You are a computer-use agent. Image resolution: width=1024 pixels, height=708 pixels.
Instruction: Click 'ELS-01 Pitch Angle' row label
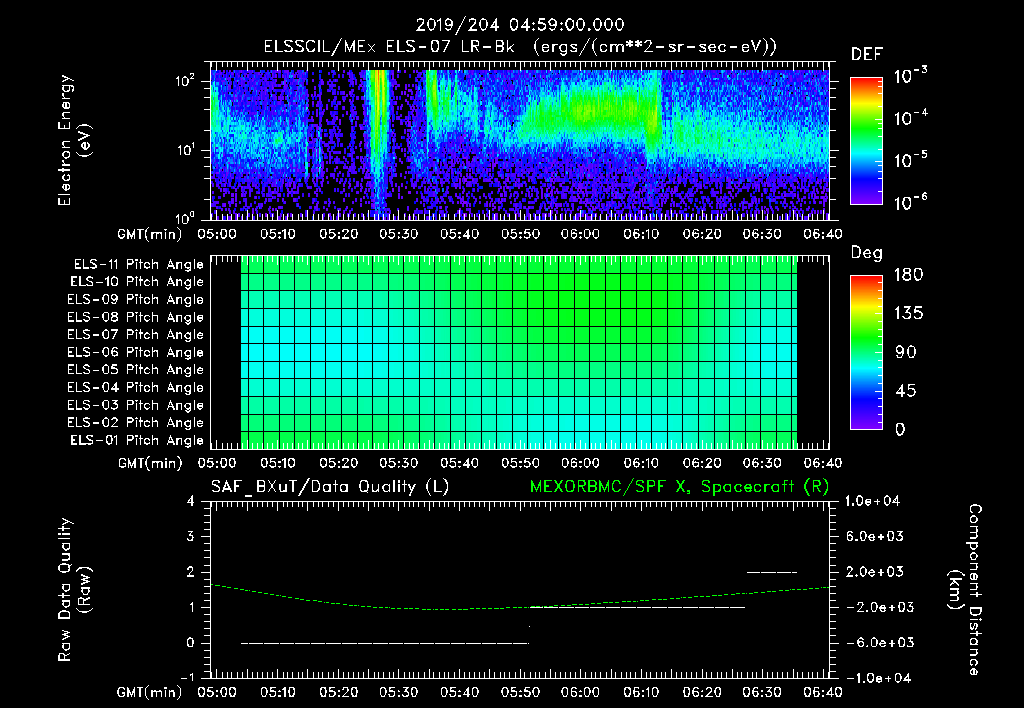pyautogui.click(x=137, y=440)
